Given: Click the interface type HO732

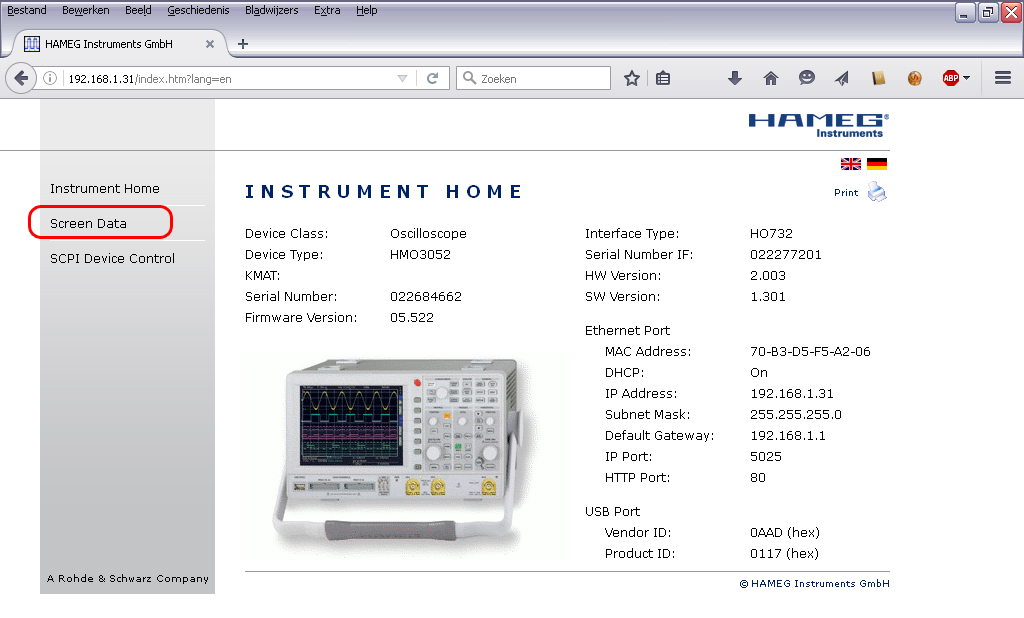Looking at the screenshot, I should tap(771, 233).
